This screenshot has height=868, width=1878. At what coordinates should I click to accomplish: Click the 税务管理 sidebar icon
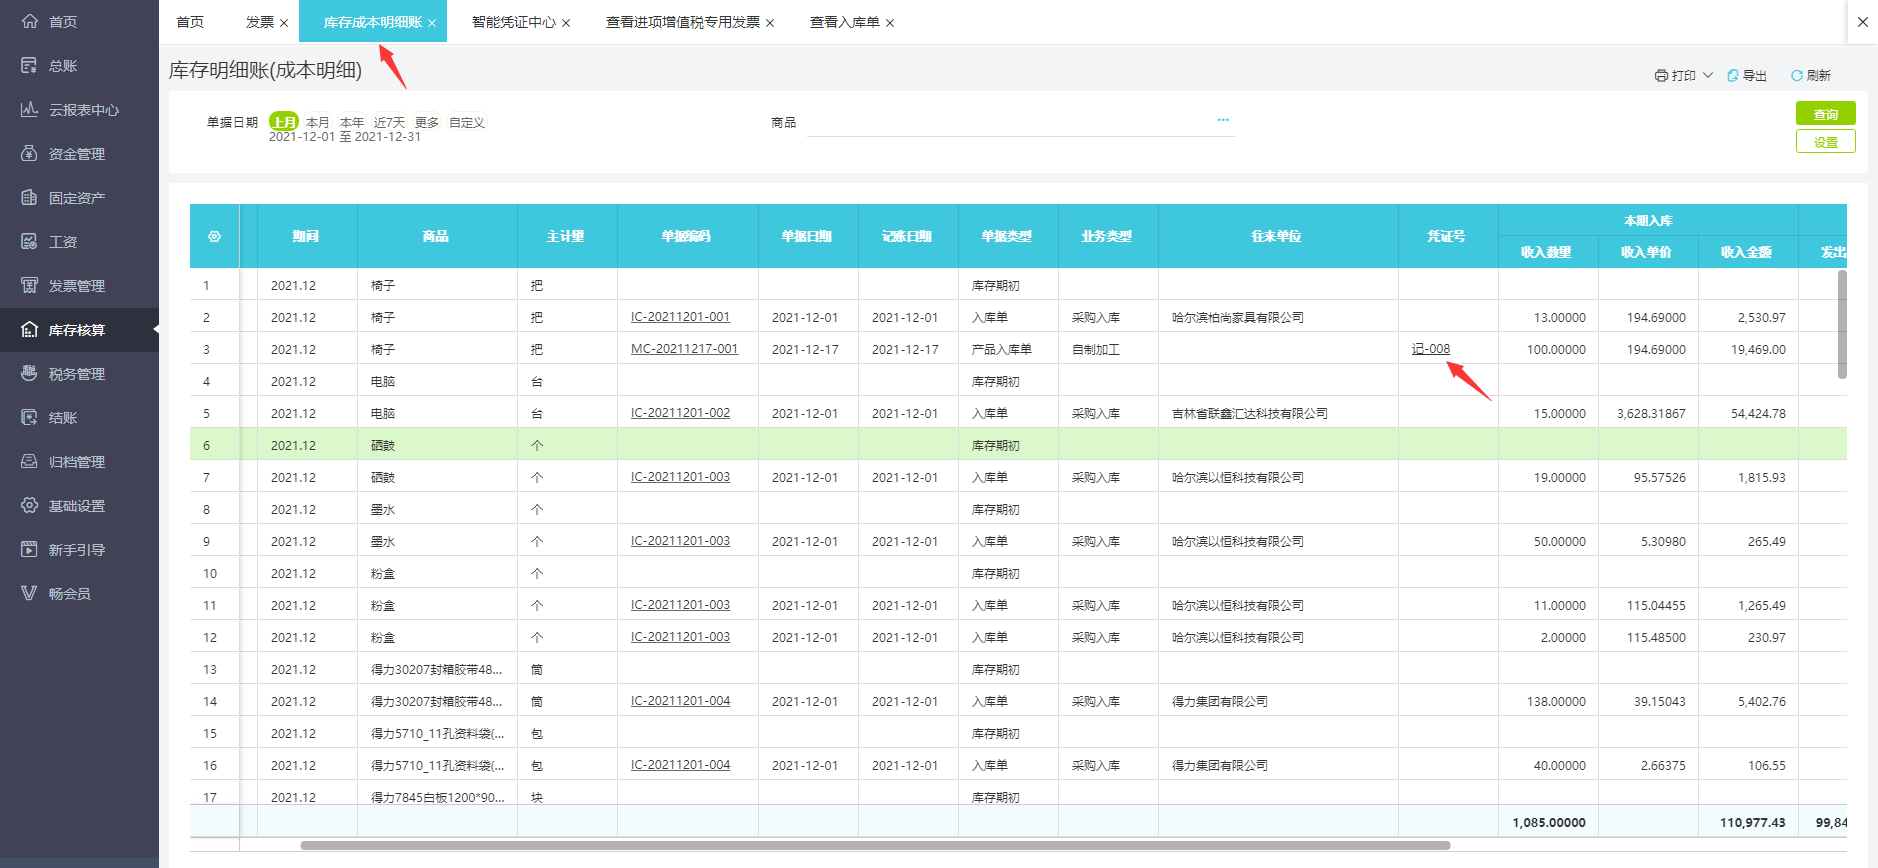[29, 374]
